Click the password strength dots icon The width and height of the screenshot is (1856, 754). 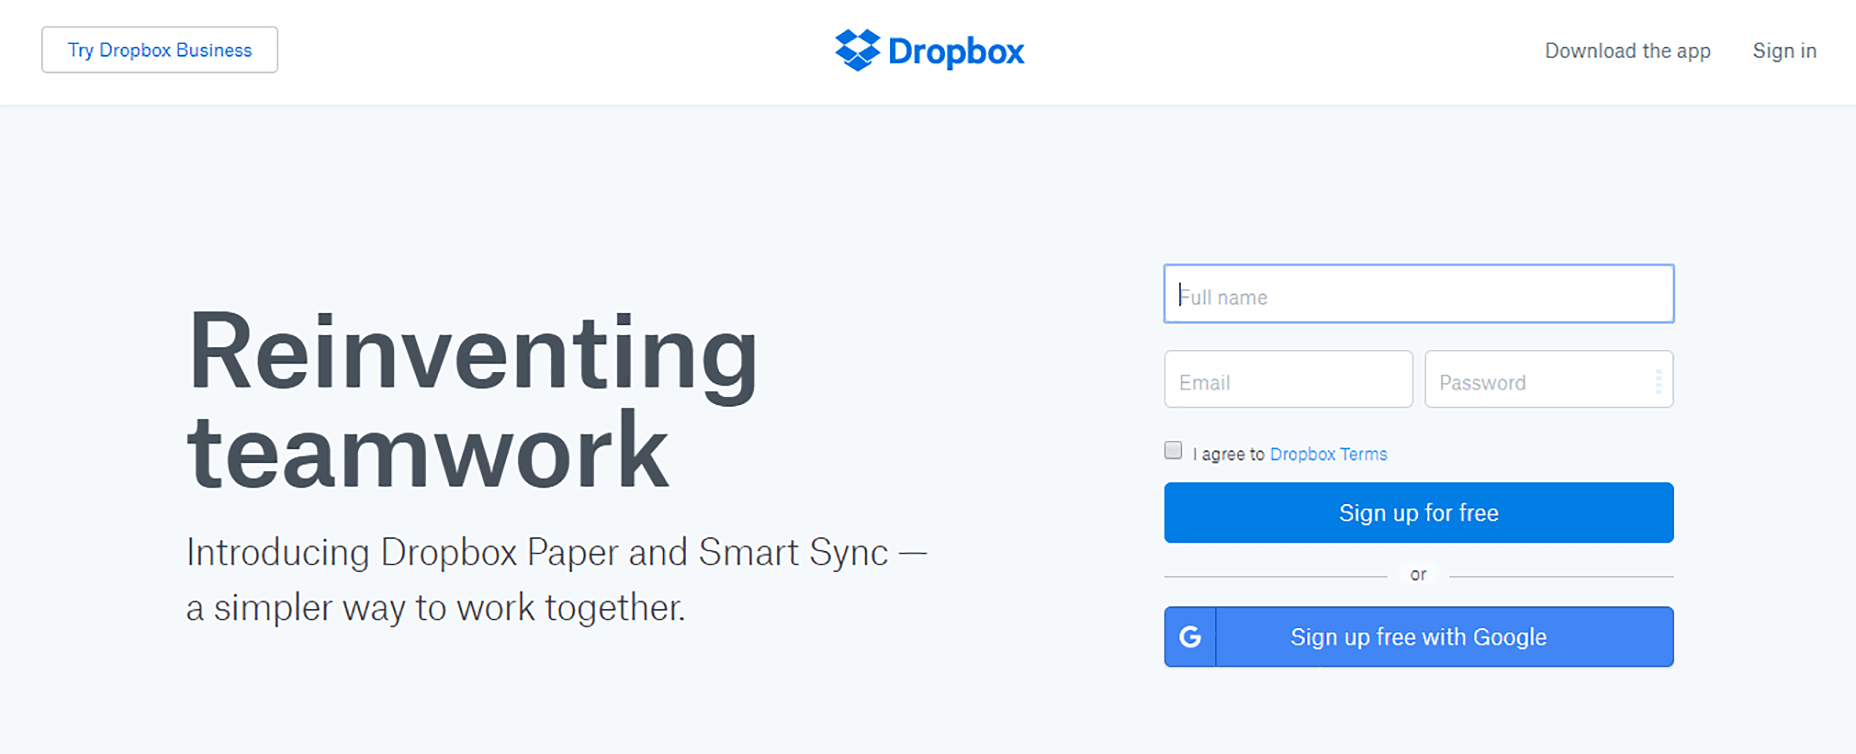[x=1658, y=381]
